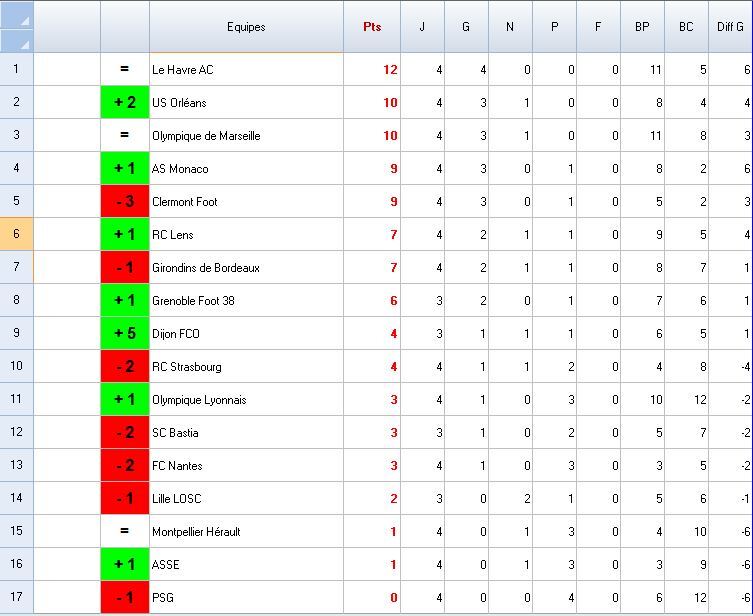This screenshot has width=753, height=616.
Task: Click the BP column header
Action: click(x=642, y=27)
